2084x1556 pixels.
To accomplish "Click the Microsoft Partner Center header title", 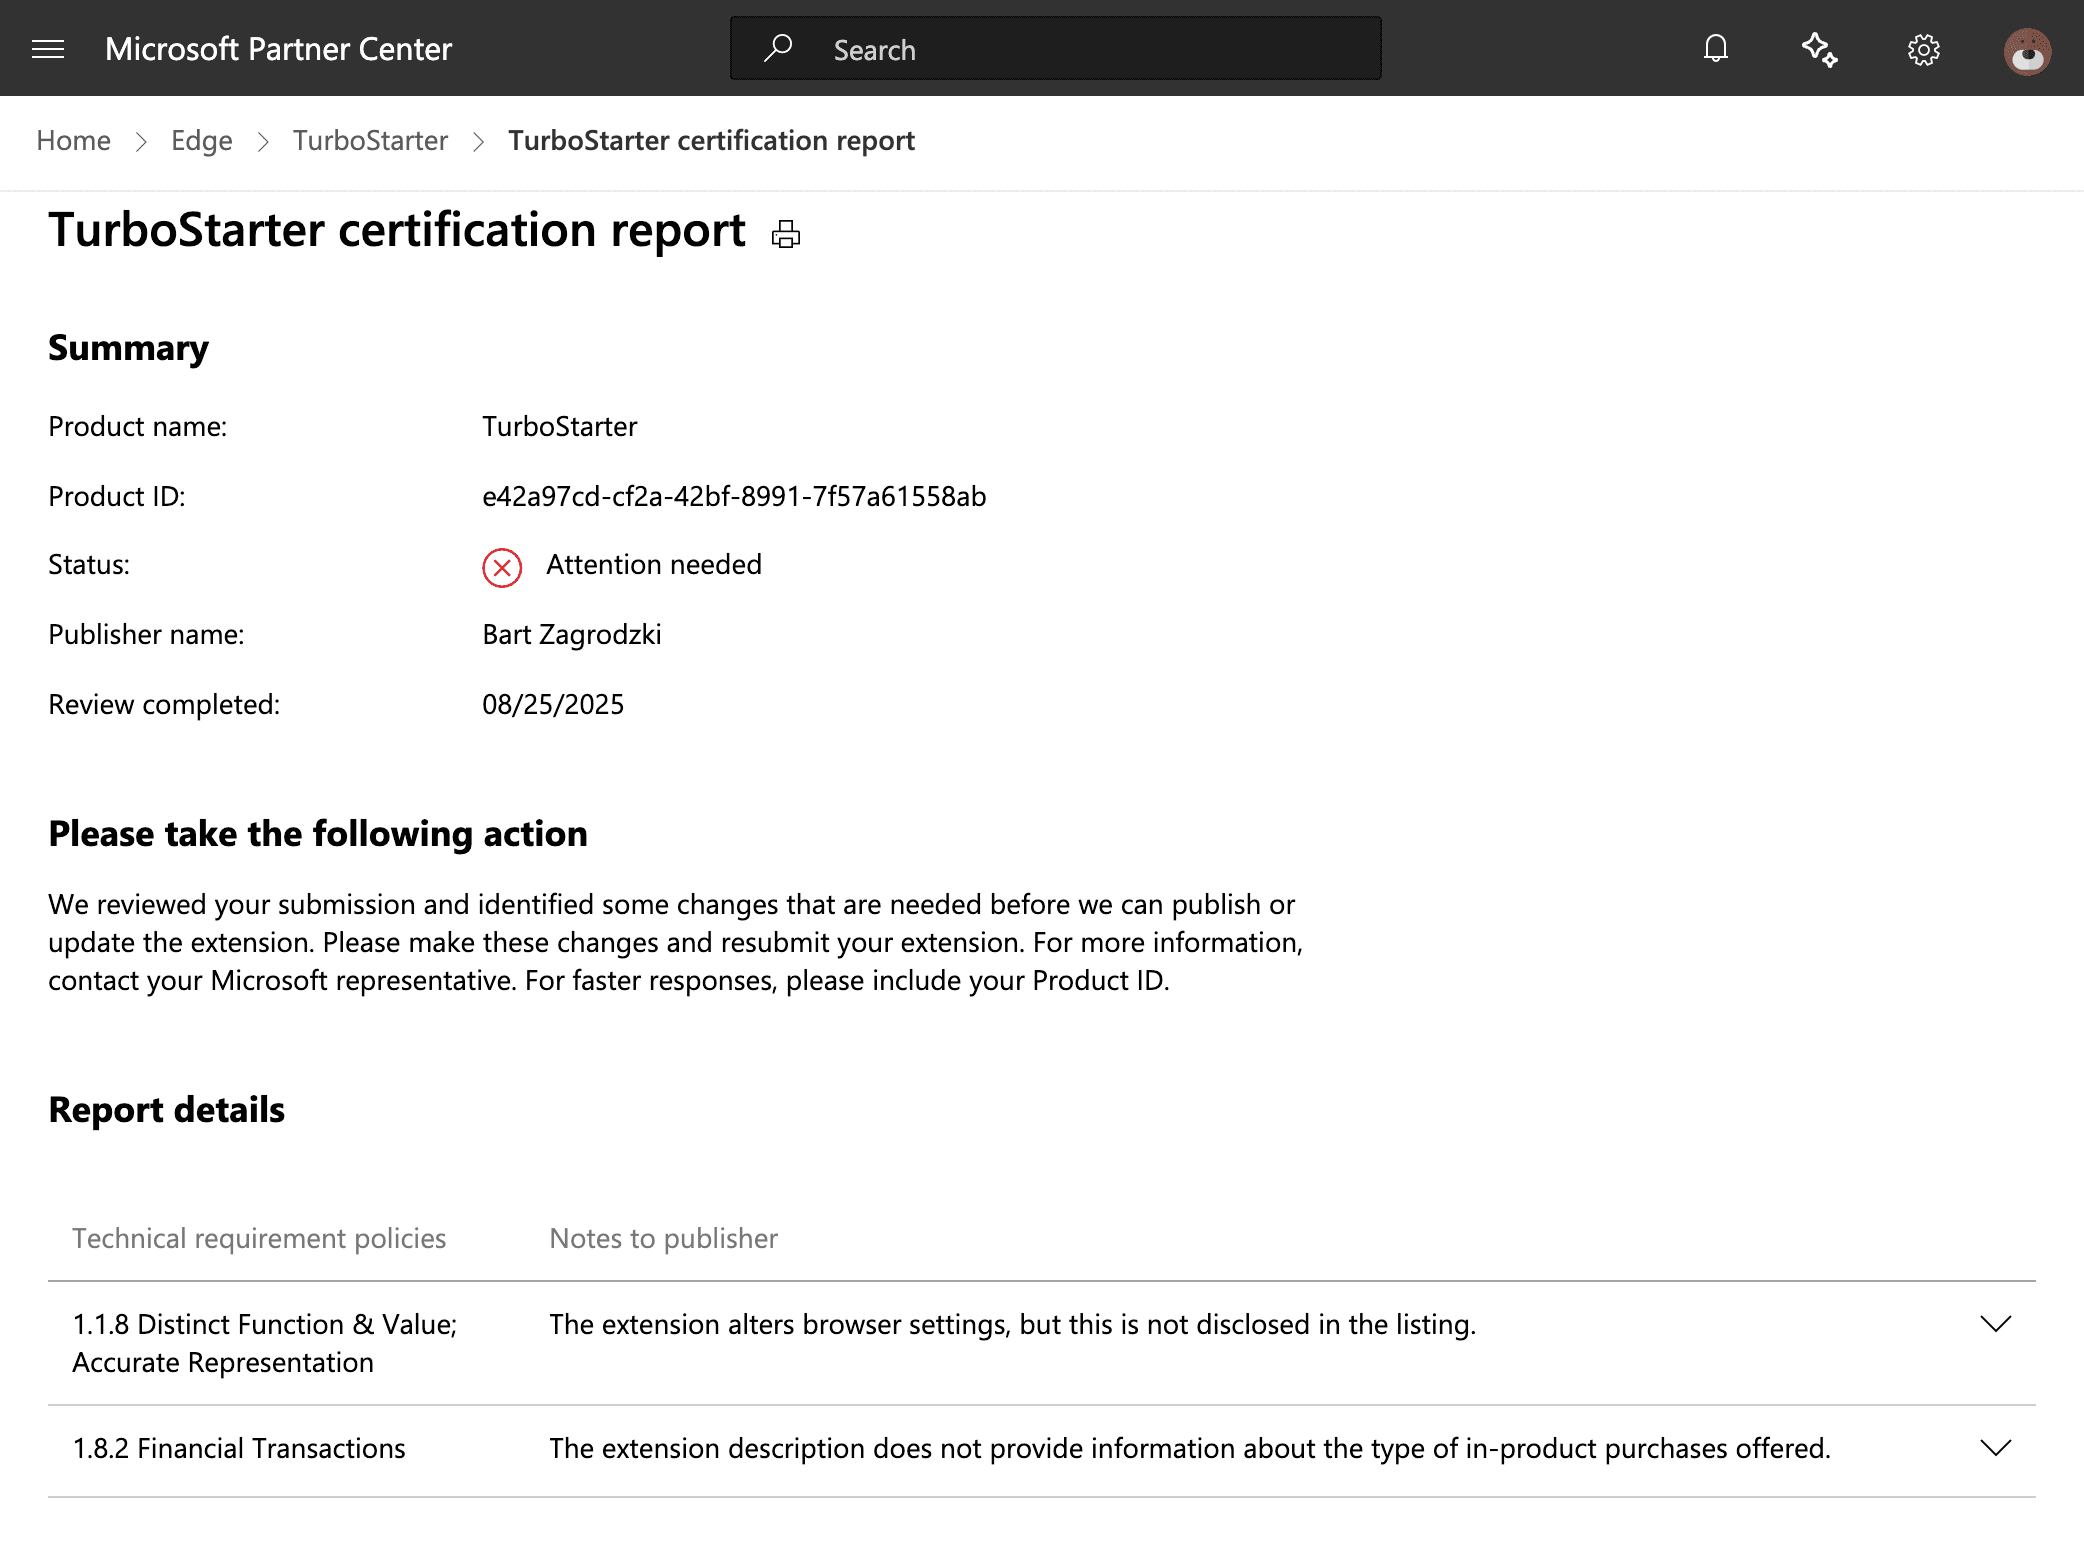I will (279, 48).
